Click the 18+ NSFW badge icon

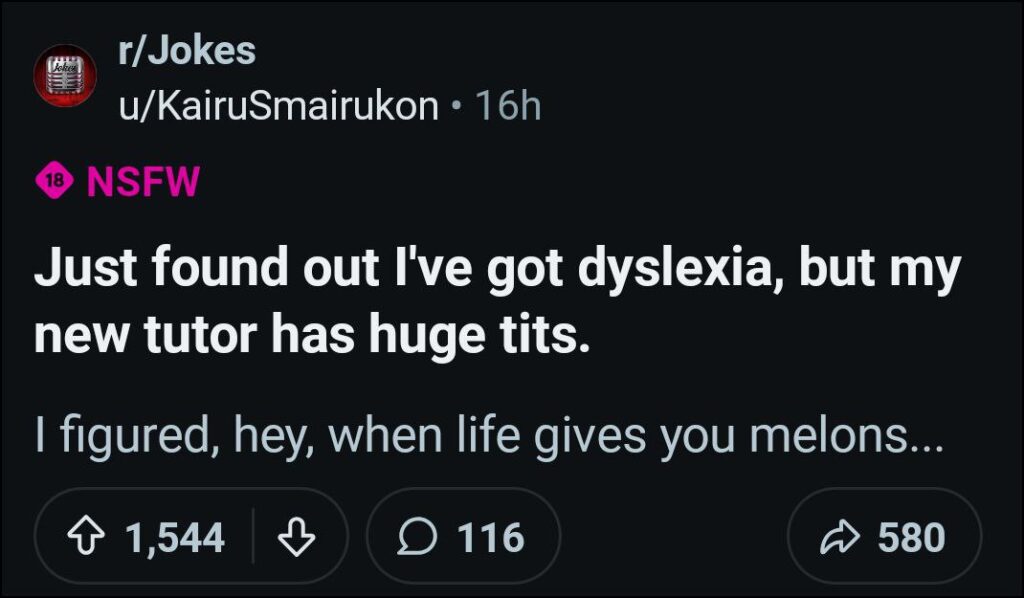[55, 181]
